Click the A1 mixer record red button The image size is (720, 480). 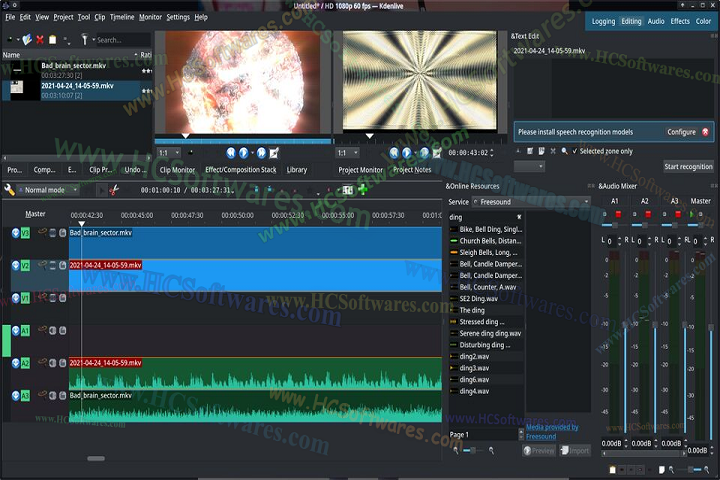tap(618, 214)
